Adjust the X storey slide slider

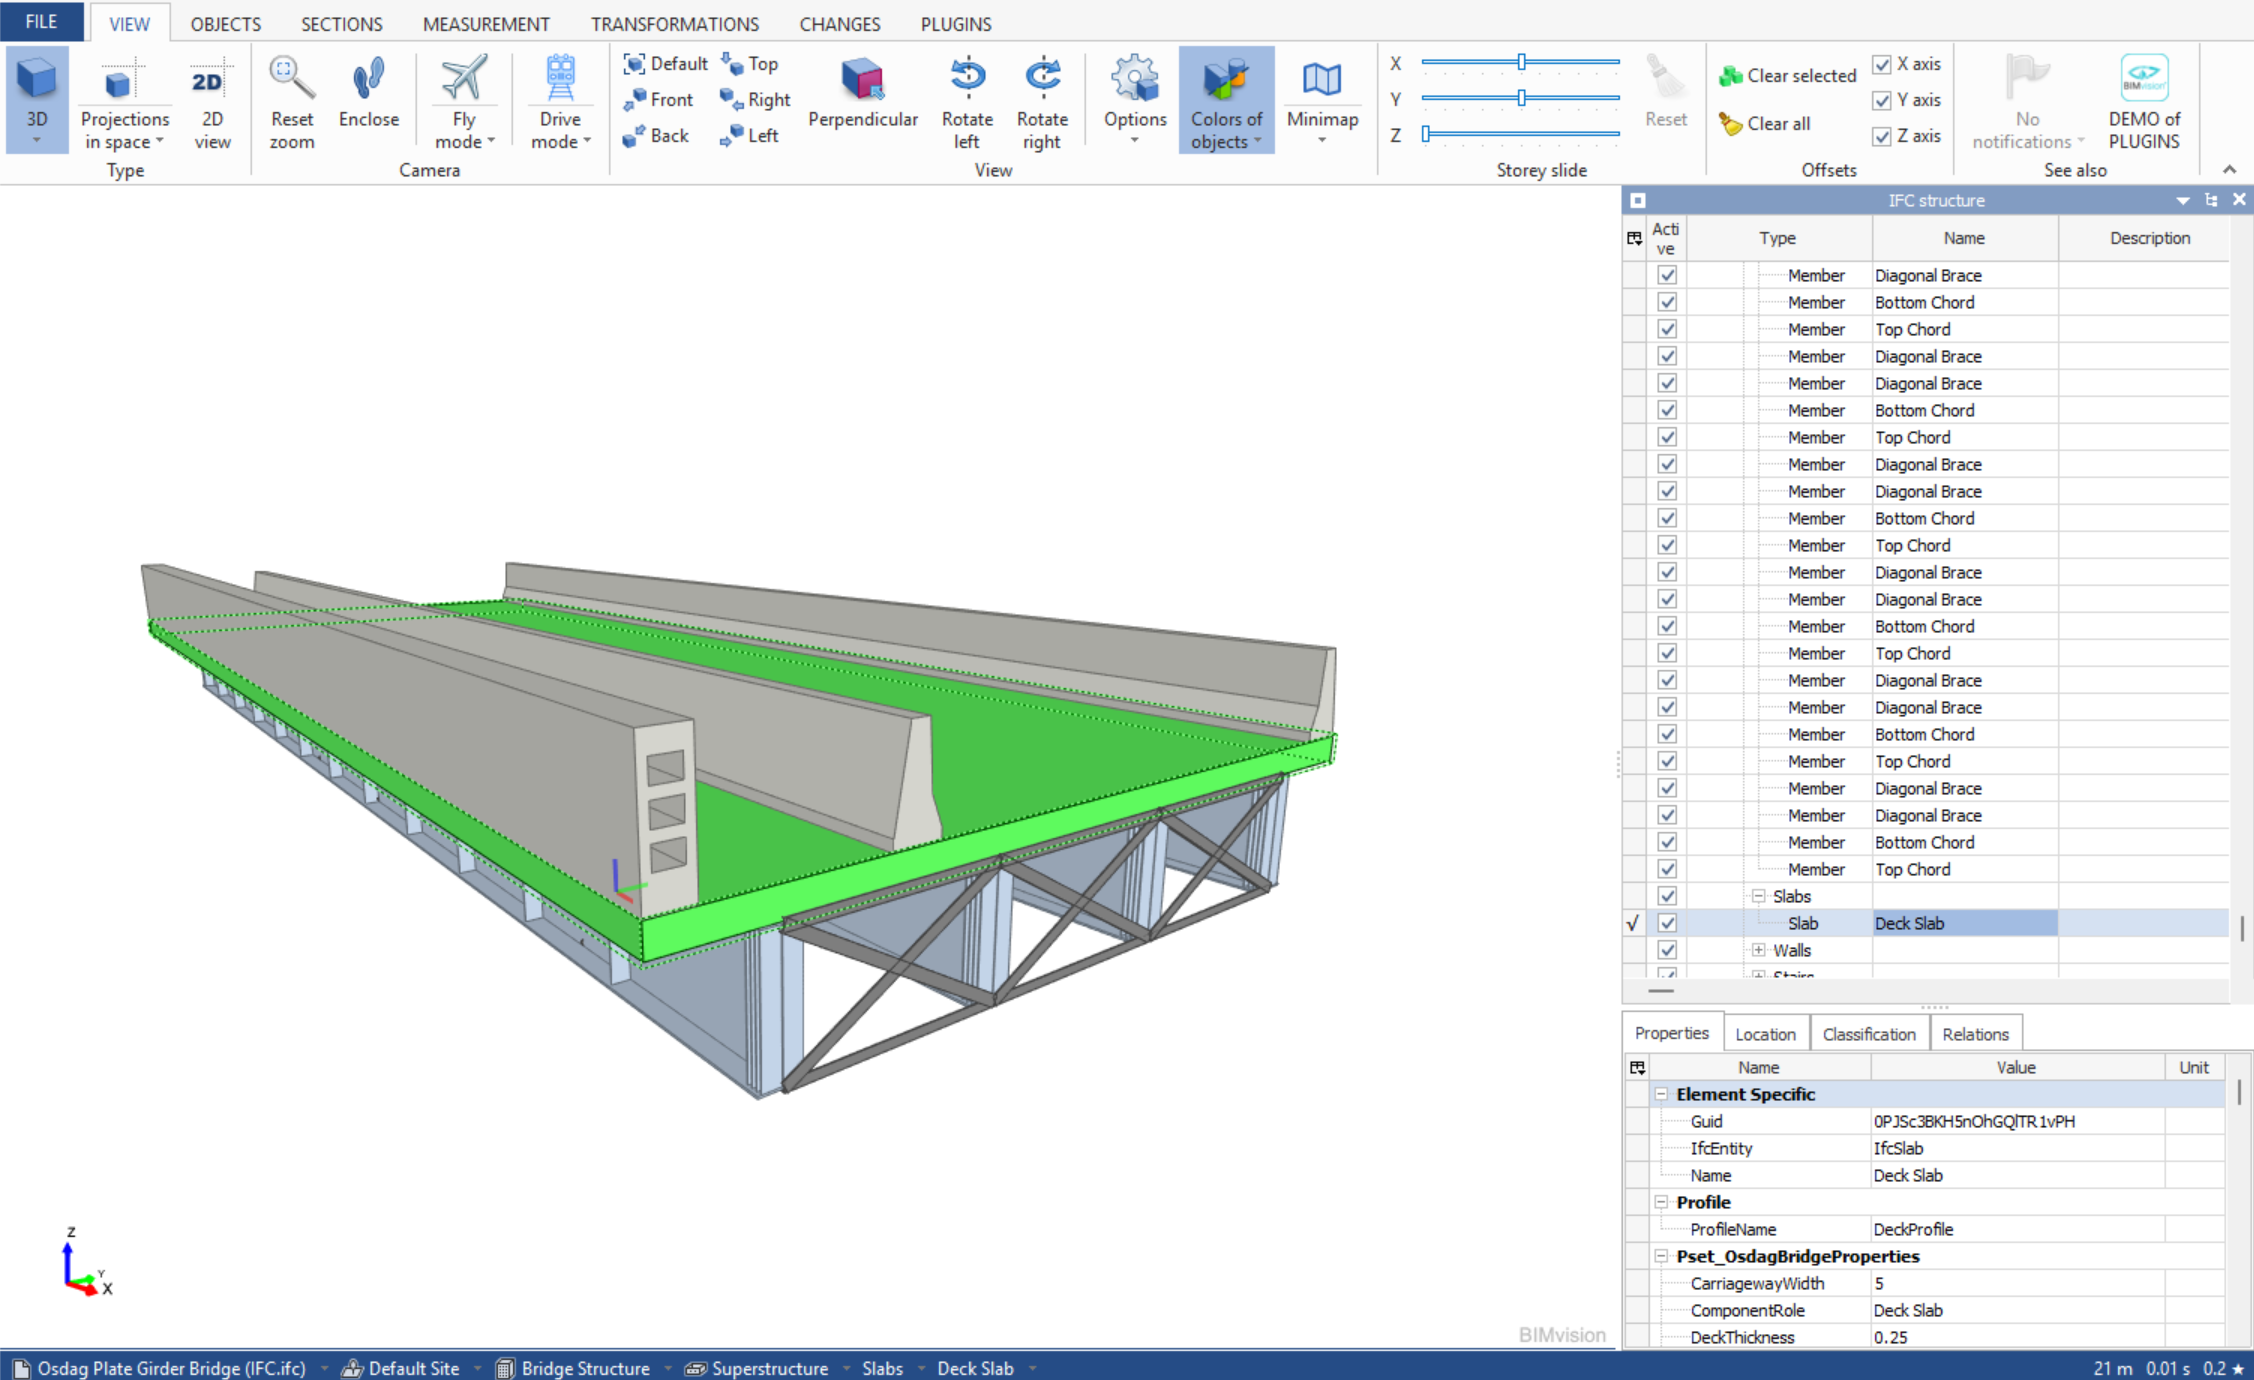click(x=1520, y=62)
